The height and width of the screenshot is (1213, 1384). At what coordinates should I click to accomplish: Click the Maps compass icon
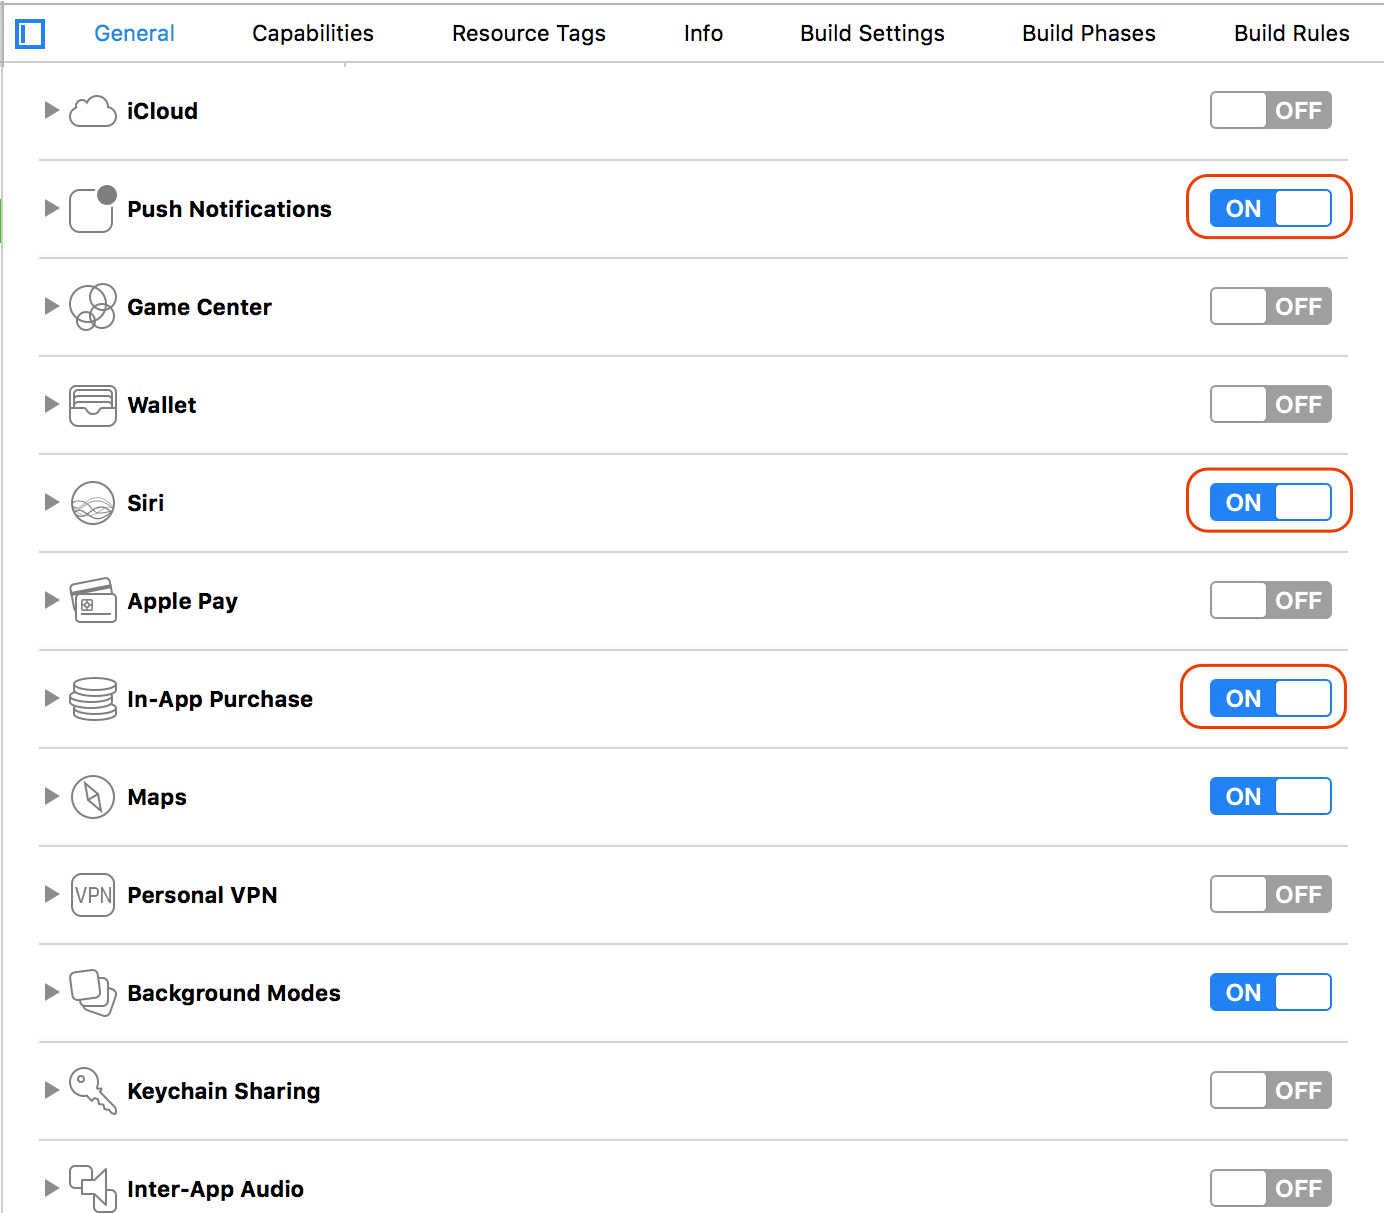[93, 797]
